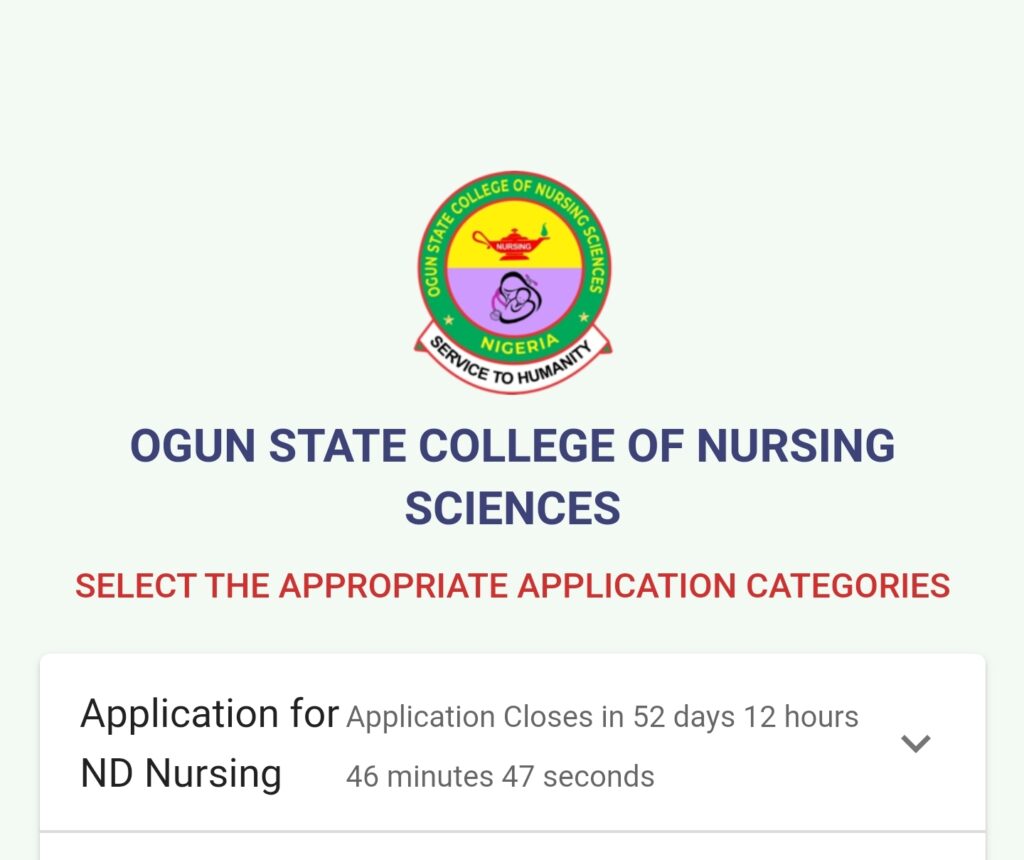Click the next collapsed panel below ND Nursing

click(x=513, y=847)
